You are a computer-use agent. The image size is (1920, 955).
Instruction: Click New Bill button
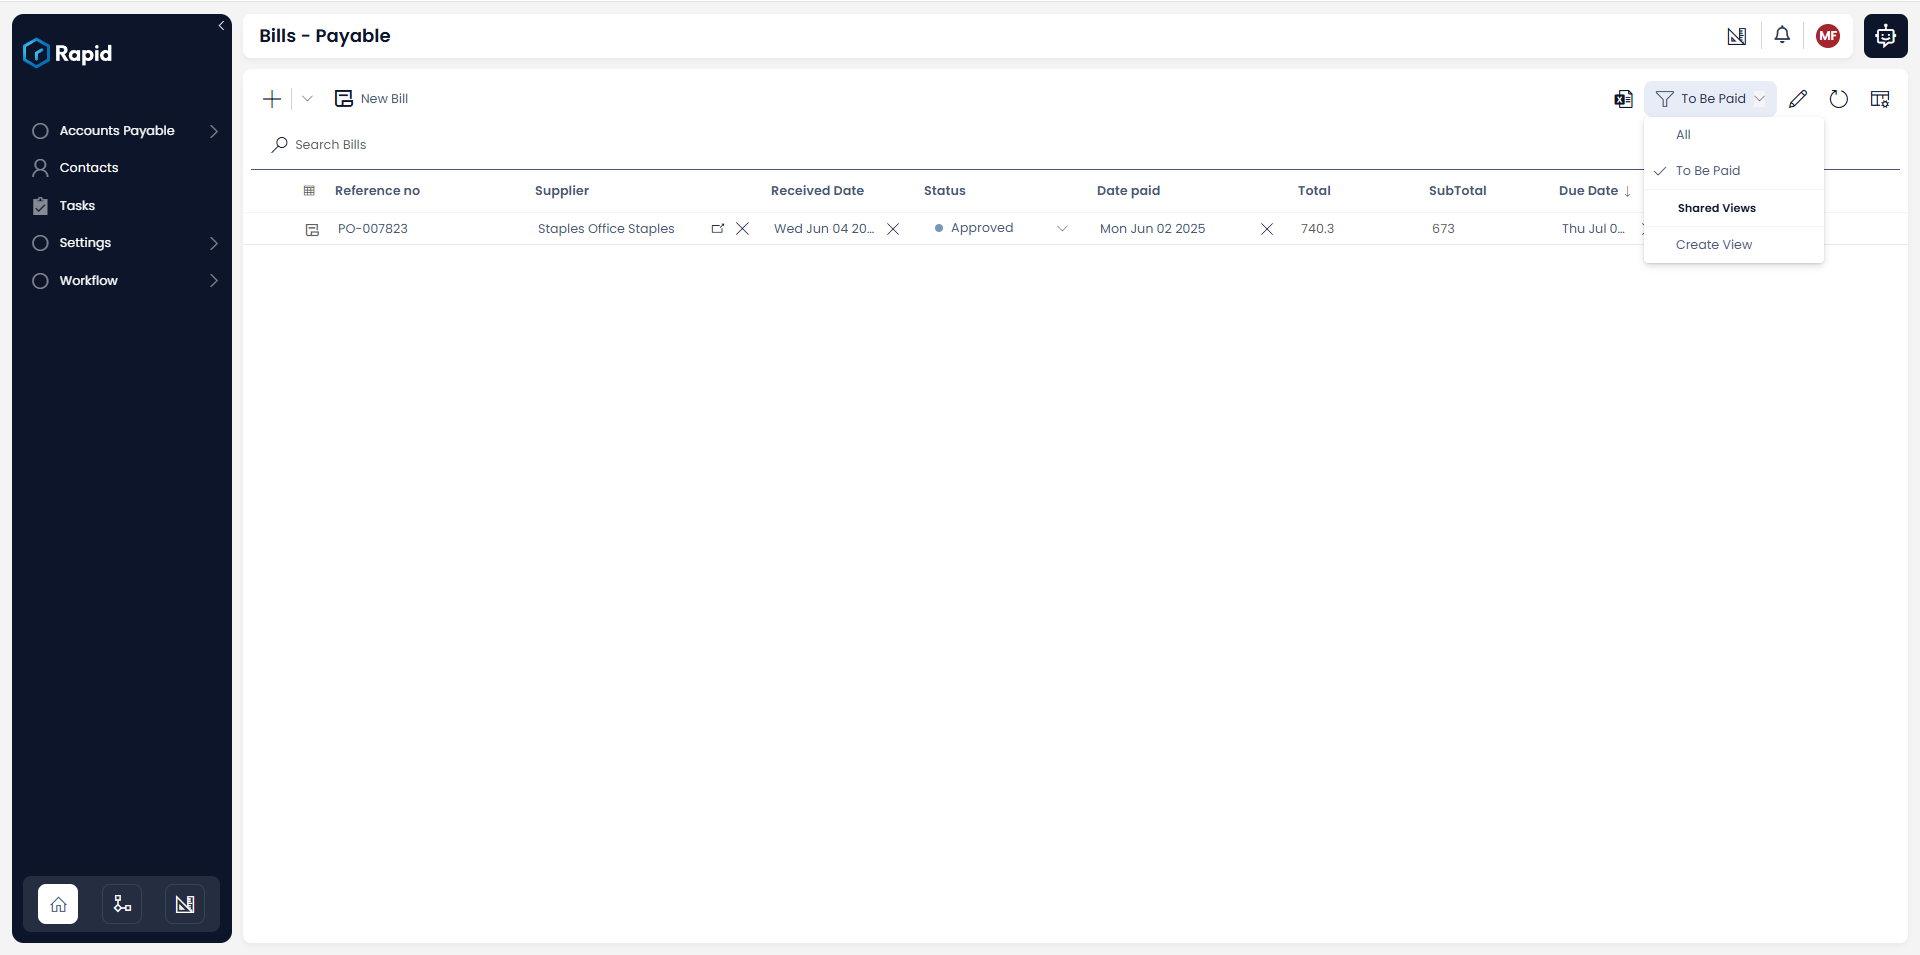372,99
